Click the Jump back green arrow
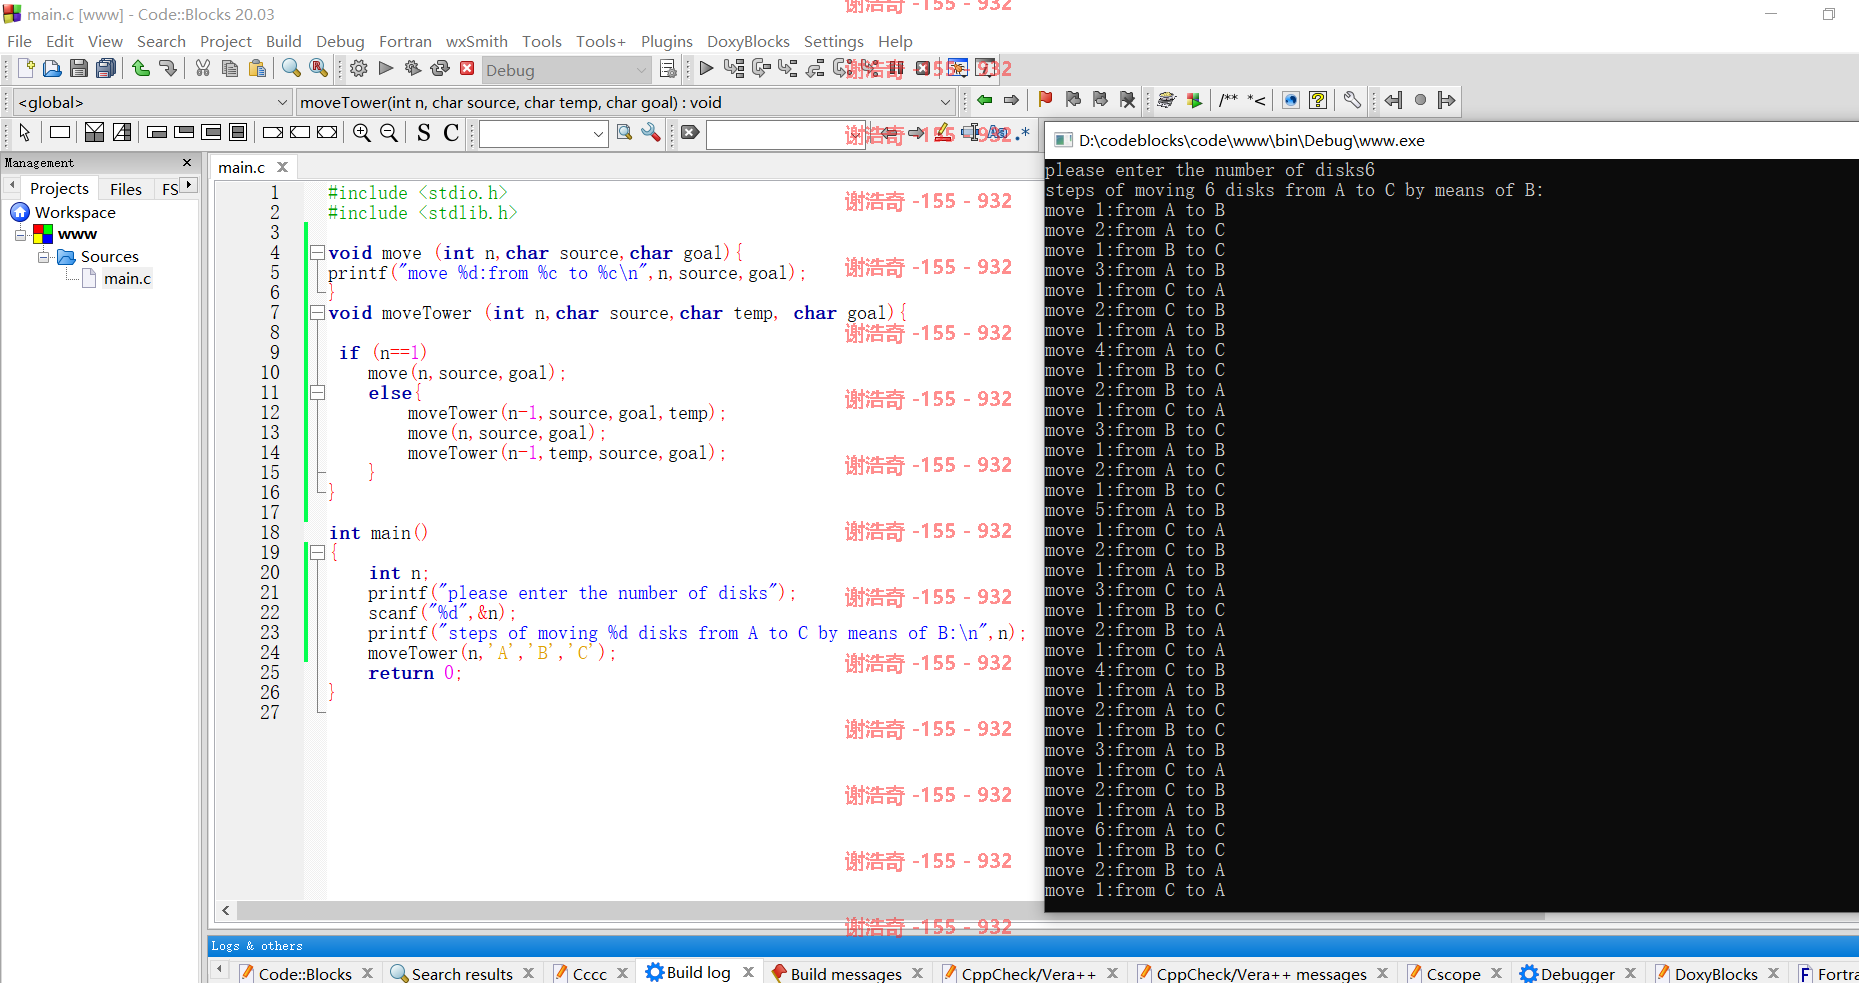The width and height of the screenshot is (1859, 983). (984, 99)
